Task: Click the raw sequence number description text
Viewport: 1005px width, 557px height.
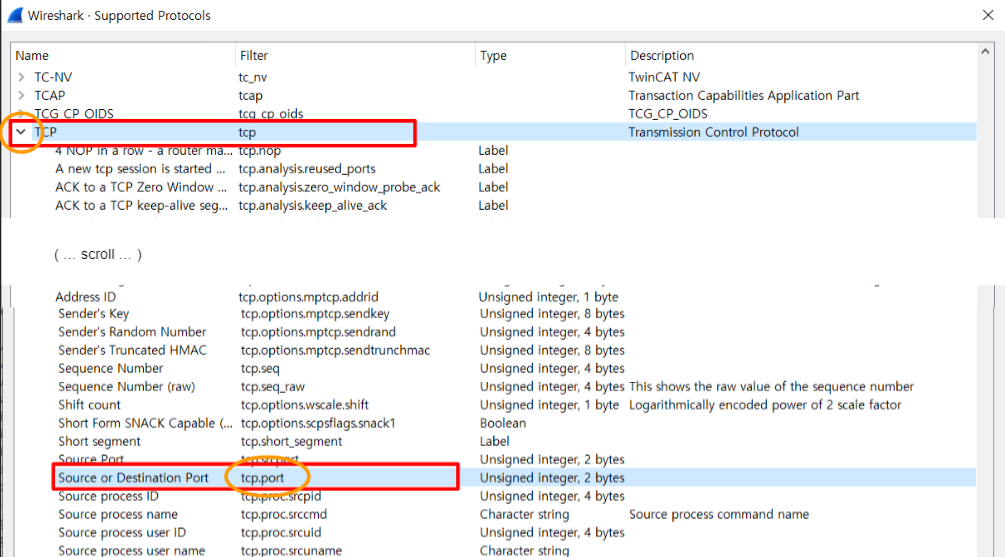Action: [772, 387]
